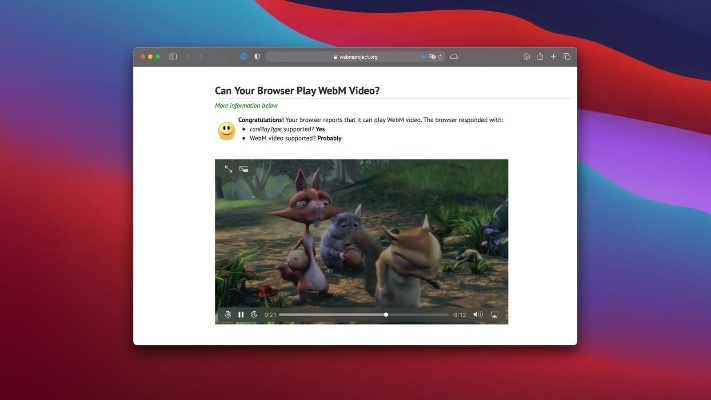Skip back 15 seconds in video
The height and width of the screenshot is (400, 711).
pos(228,315)
